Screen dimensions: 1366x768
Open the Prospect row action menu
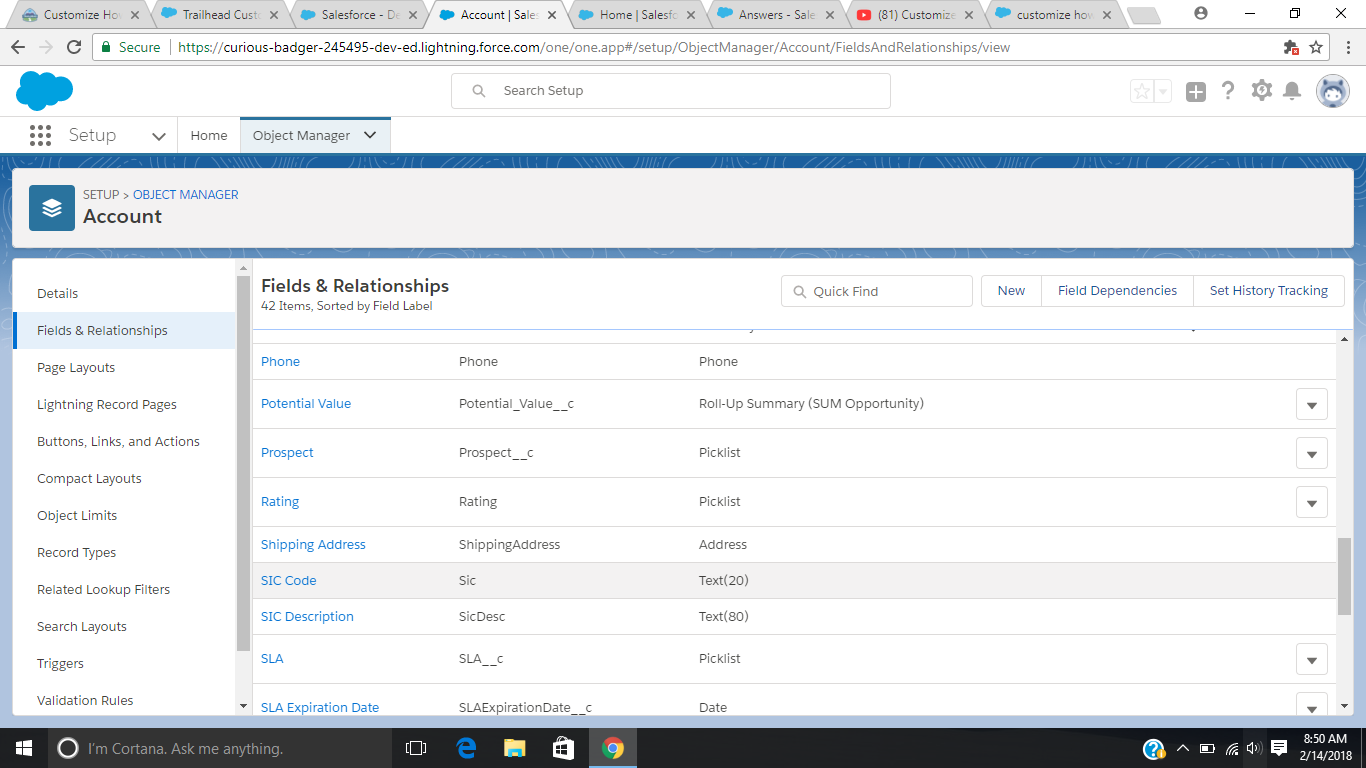[1311, 454]
